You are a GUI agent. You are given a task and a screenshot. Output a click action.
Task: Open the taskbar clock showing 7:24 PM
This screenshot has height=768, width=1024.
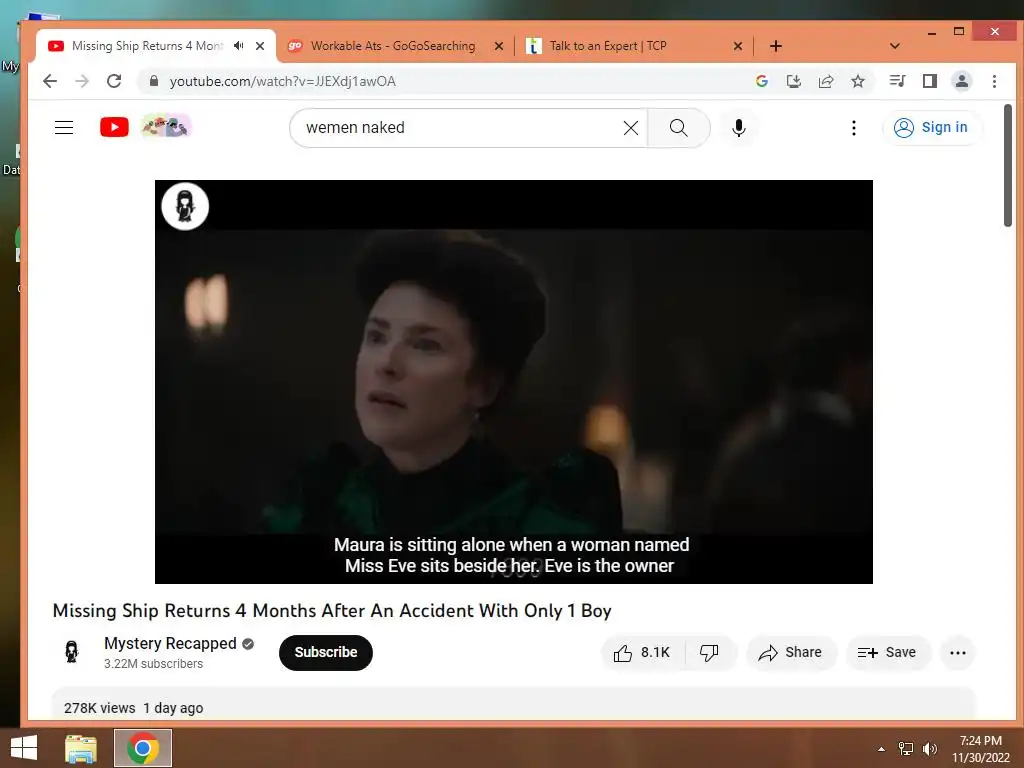pos(981,748)
